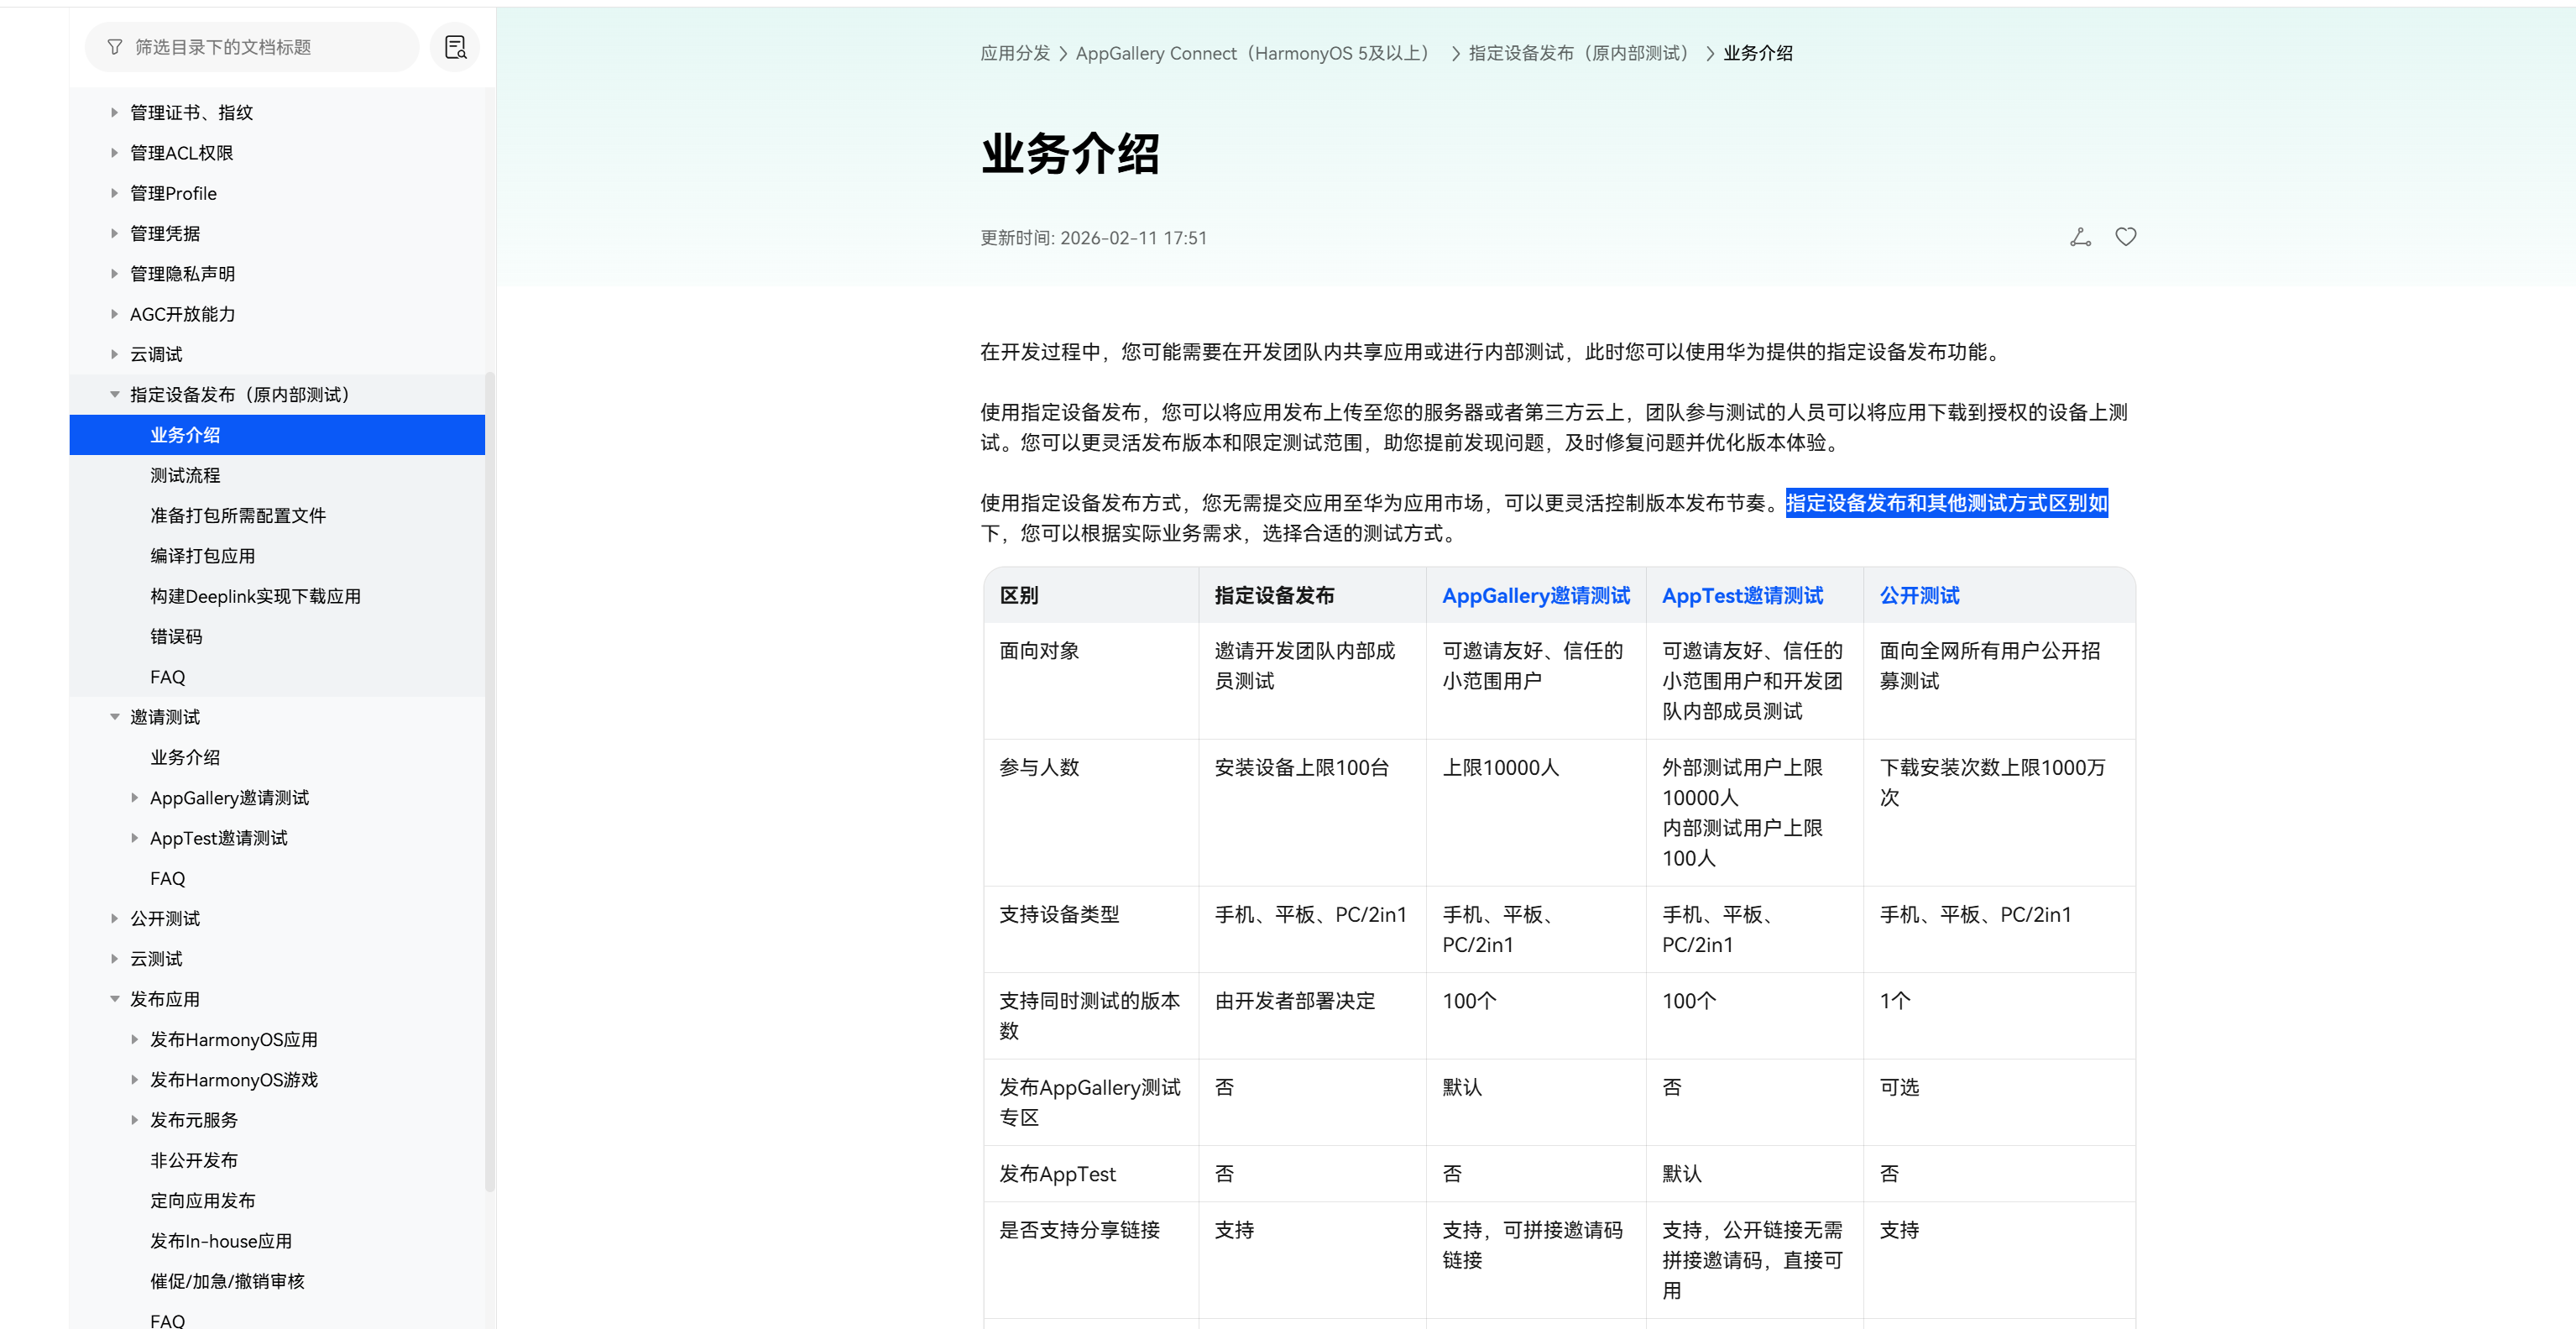Viewport: 2576px width, 1329px height.
Task: Select 错误码 in the sidebar
Action: 176,636
